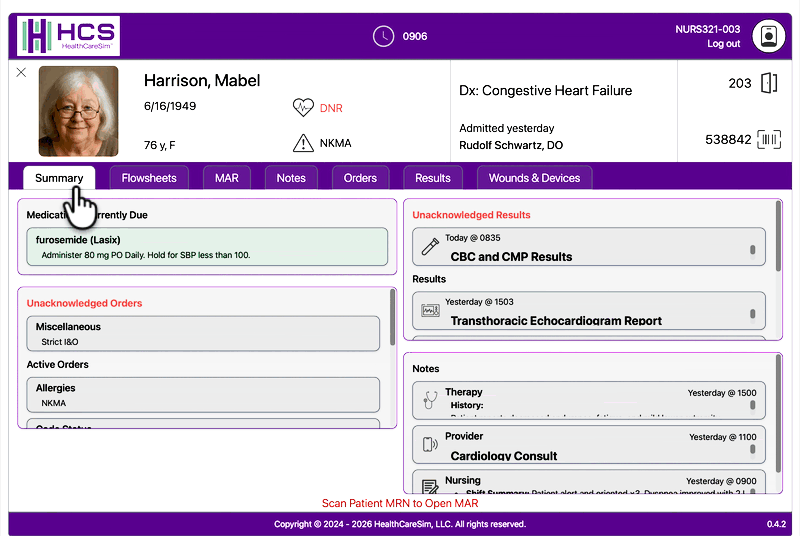The image size is (800, 536).
Task: Open the furosemide (Lasix) medication card
Action: (206, 247)
